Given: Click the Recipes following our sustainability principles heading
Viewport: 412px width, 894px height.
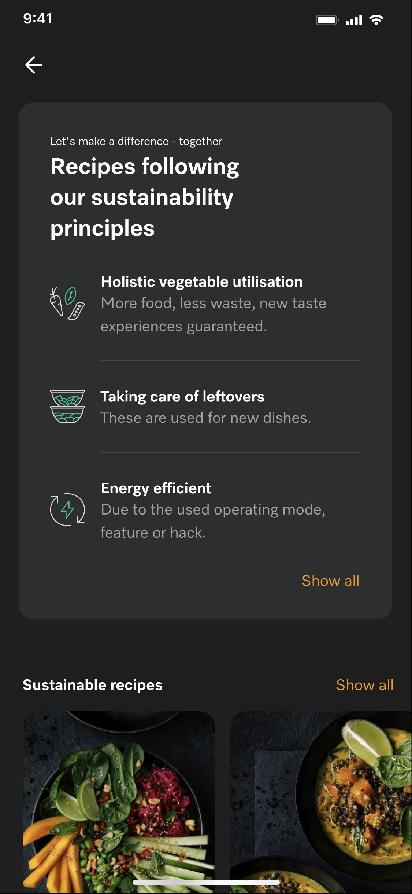Looking at the screenshot, I should click(145, 197).
